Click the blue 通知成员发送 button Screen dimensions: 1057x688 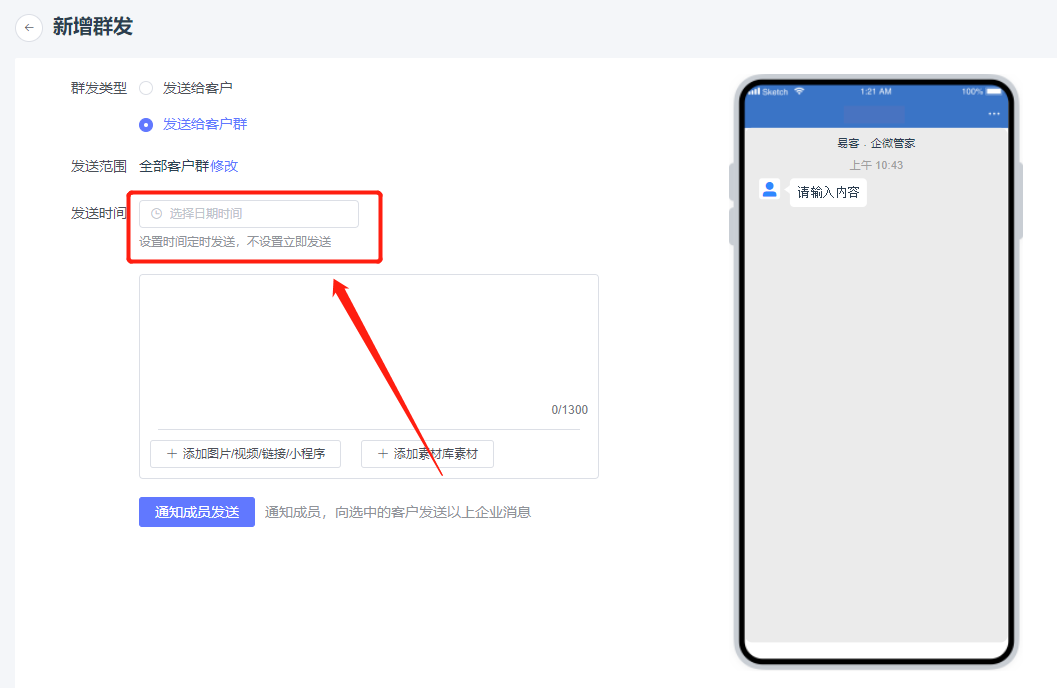click(196, 511)
